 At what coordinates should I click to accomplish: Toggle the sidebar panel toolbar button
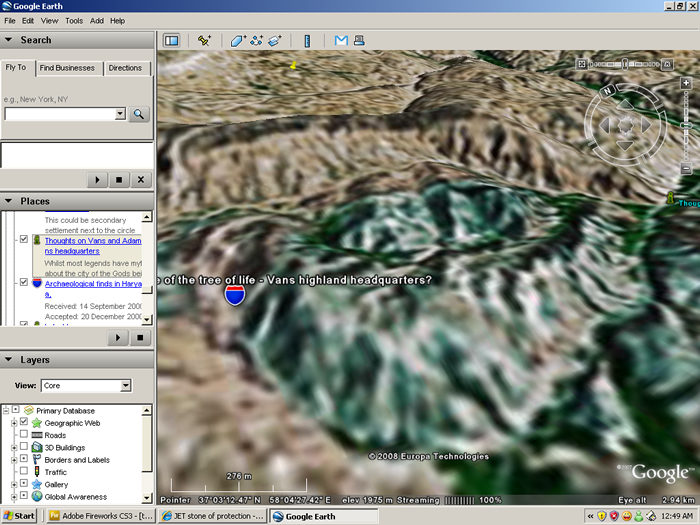171,41
